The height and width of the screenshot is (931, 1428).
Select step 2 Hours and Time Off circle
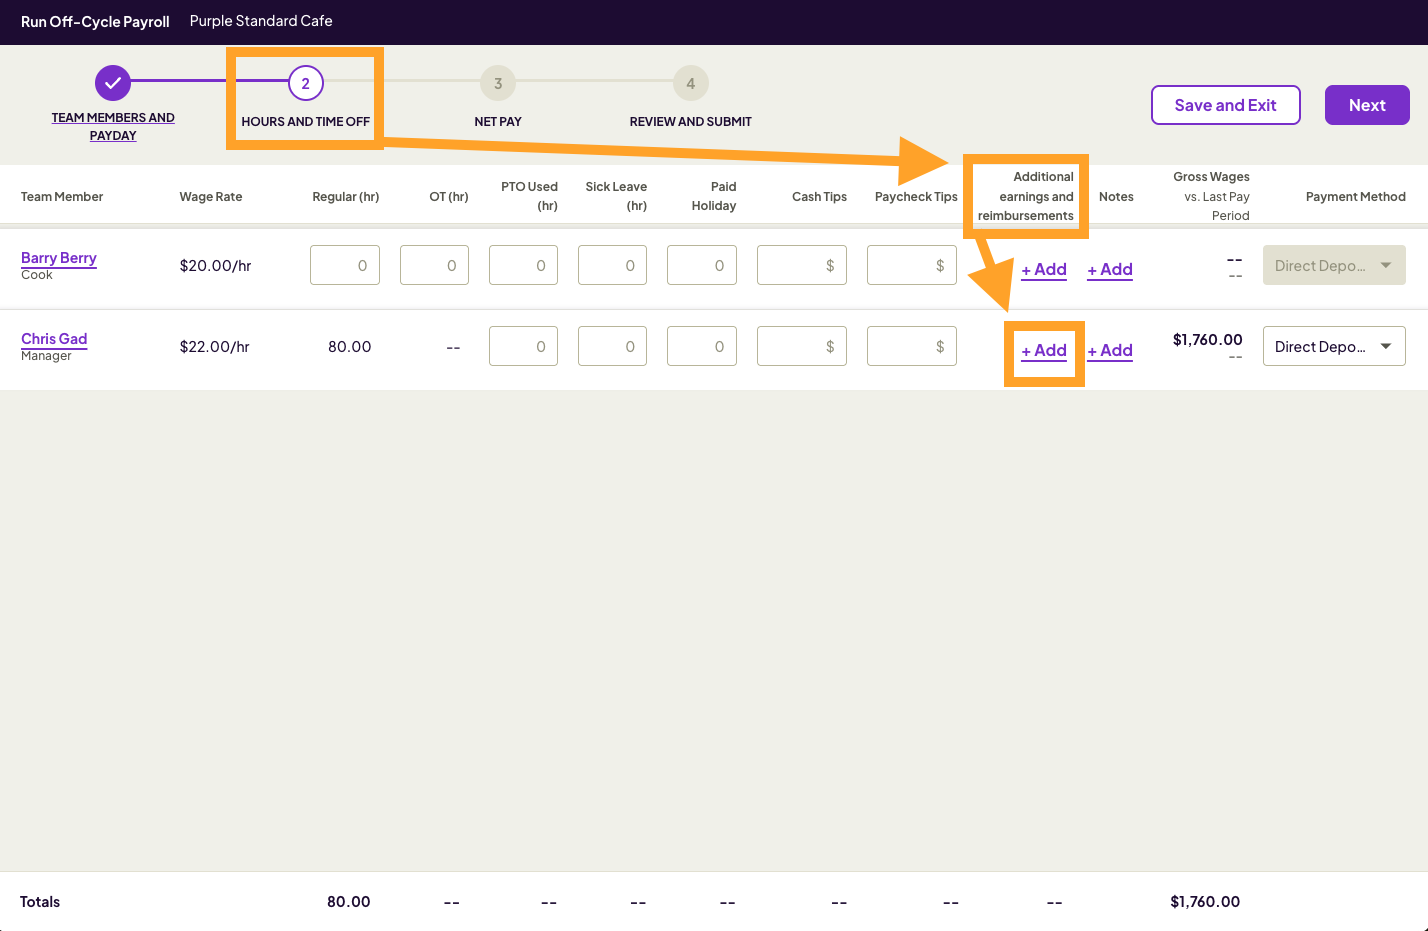(x=305, y=84)
